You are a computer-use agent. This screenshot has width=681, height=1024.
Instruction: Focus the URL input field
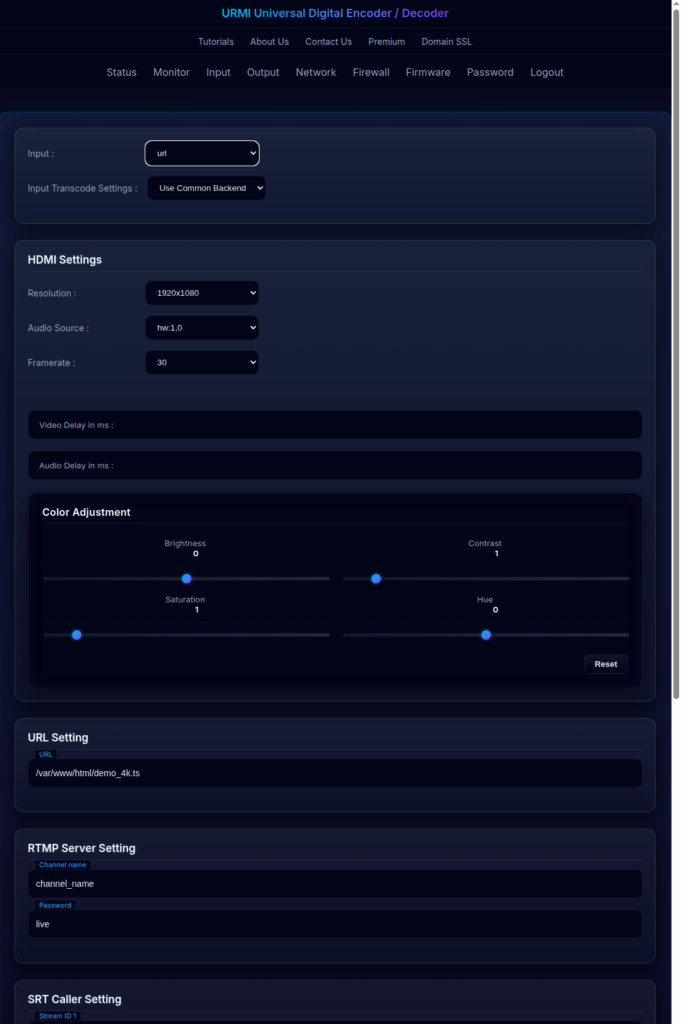(x=335, y=773)
